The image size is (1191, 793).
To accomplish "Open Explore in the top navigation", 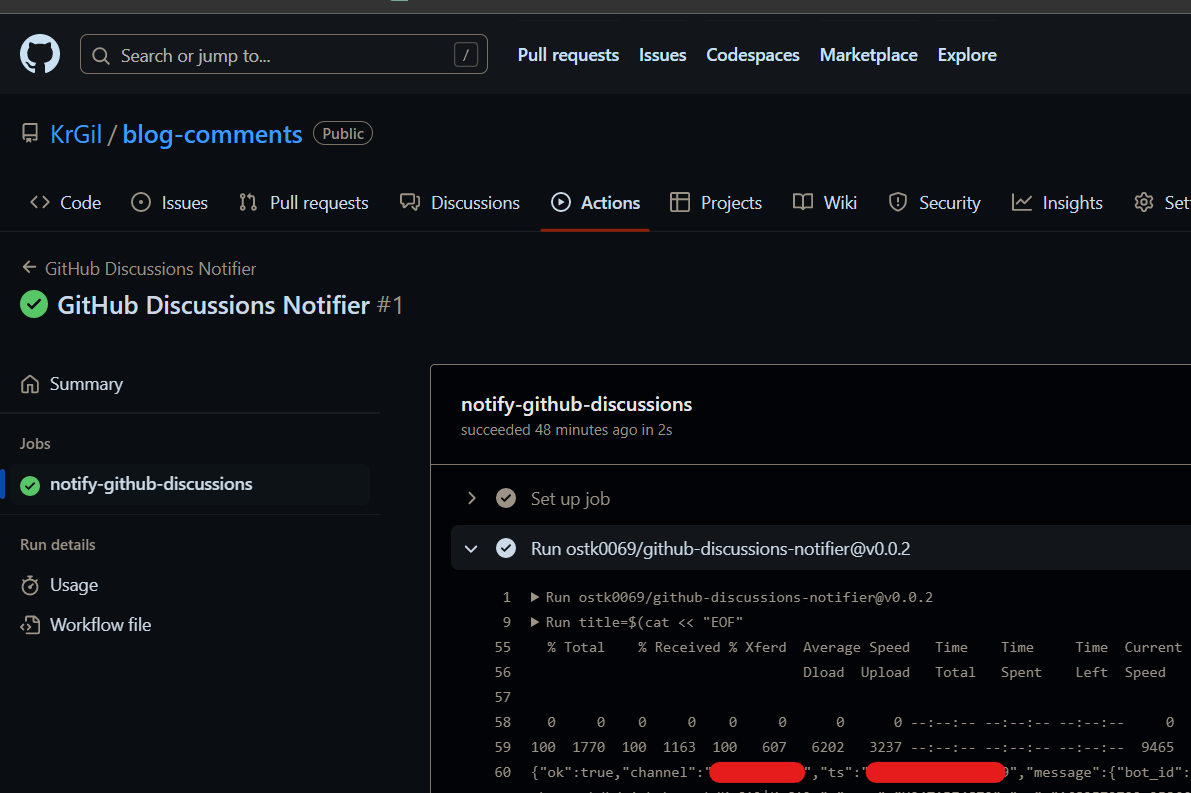I will pos(967,55).
